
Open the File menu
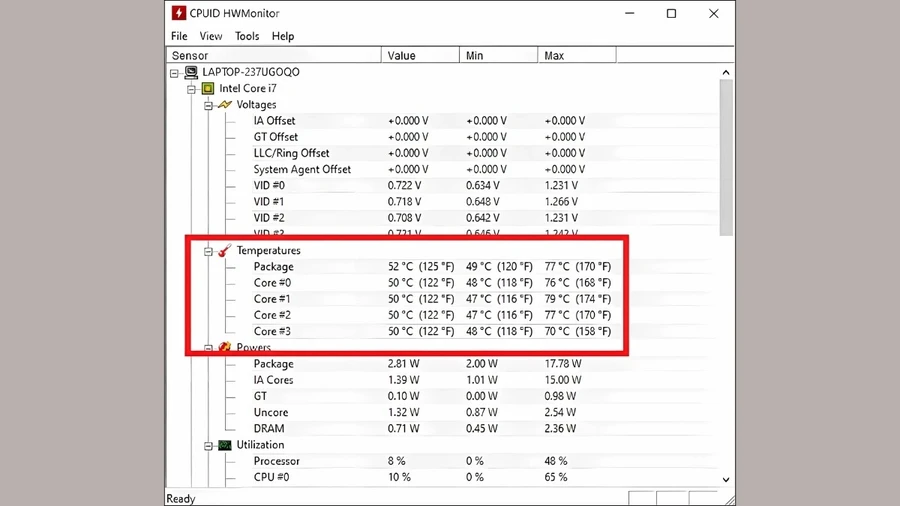pos(179,36)
